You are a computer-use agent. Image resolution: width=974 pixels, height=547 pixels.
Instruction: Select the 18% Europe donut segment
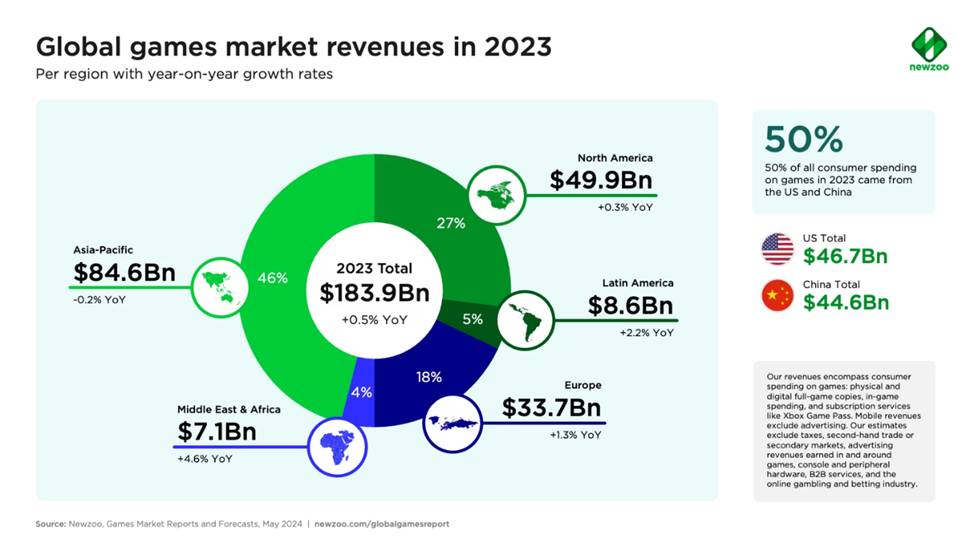point(438,377)
